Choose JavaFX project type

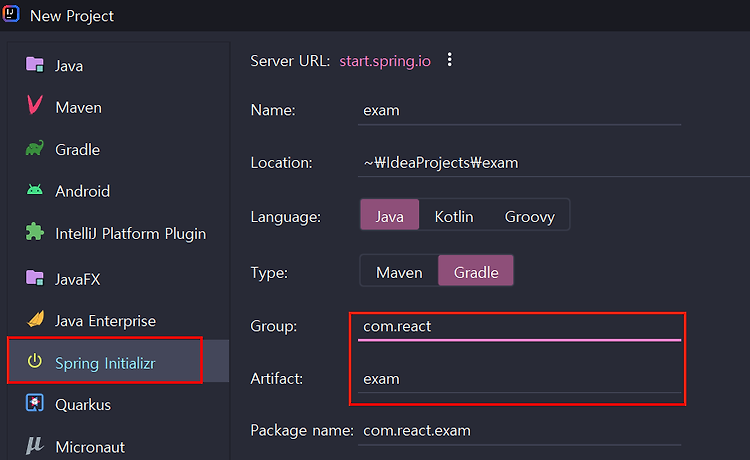coord(118,279)
